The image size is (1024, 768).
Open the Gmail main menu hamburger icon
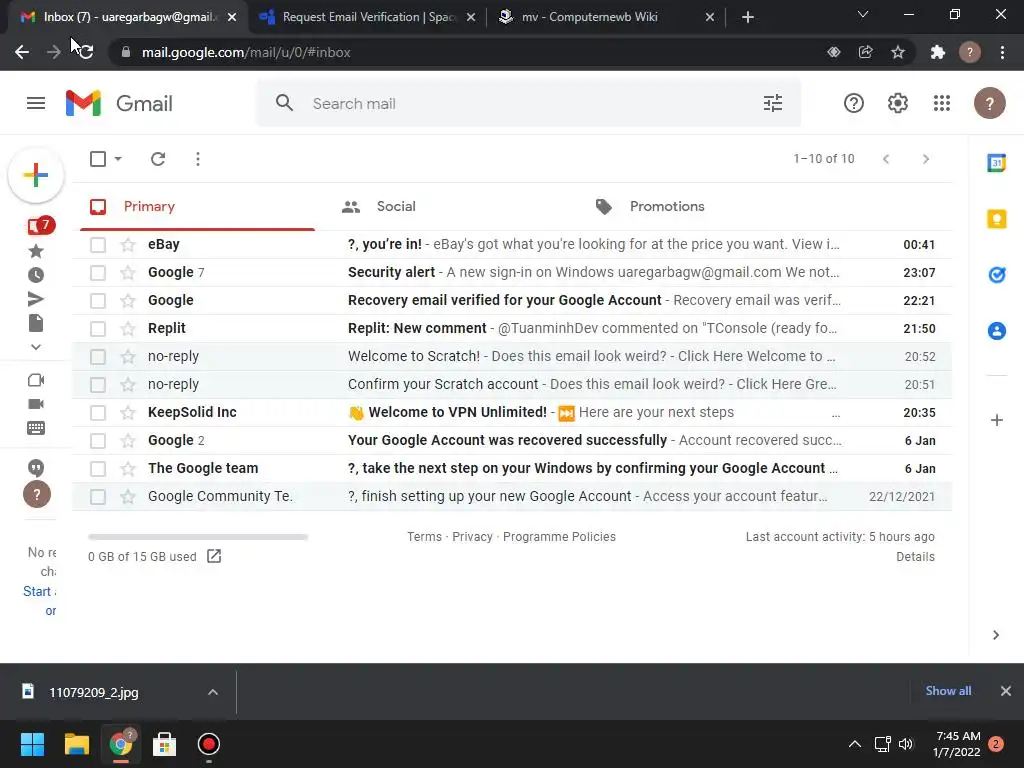click(x=36, y=103)
